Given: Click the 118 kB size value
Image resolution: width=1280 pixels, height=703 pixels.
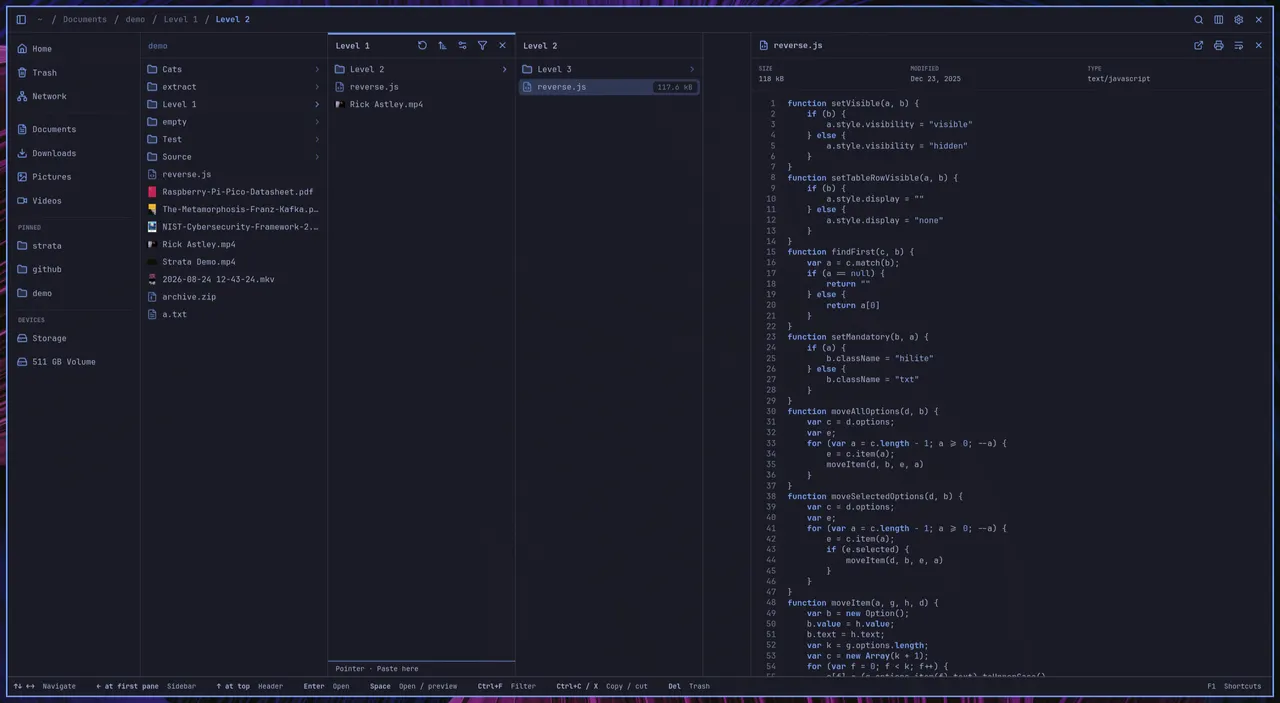Looking at the screenshot, I should [x=771, y=79].
